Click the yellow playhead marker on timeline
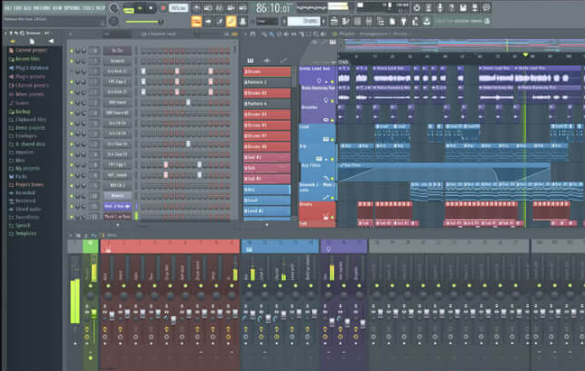The image size is (585, 371). (x=525, y=55)
